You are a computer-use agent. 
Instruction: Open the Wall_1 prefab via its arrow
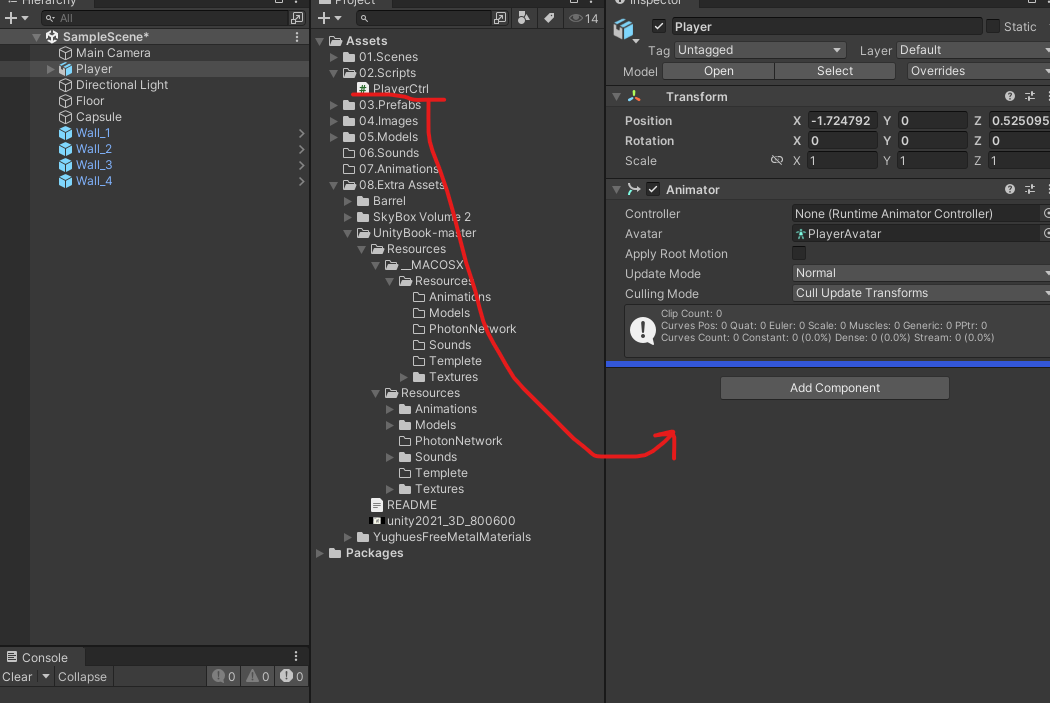(301, 133)
